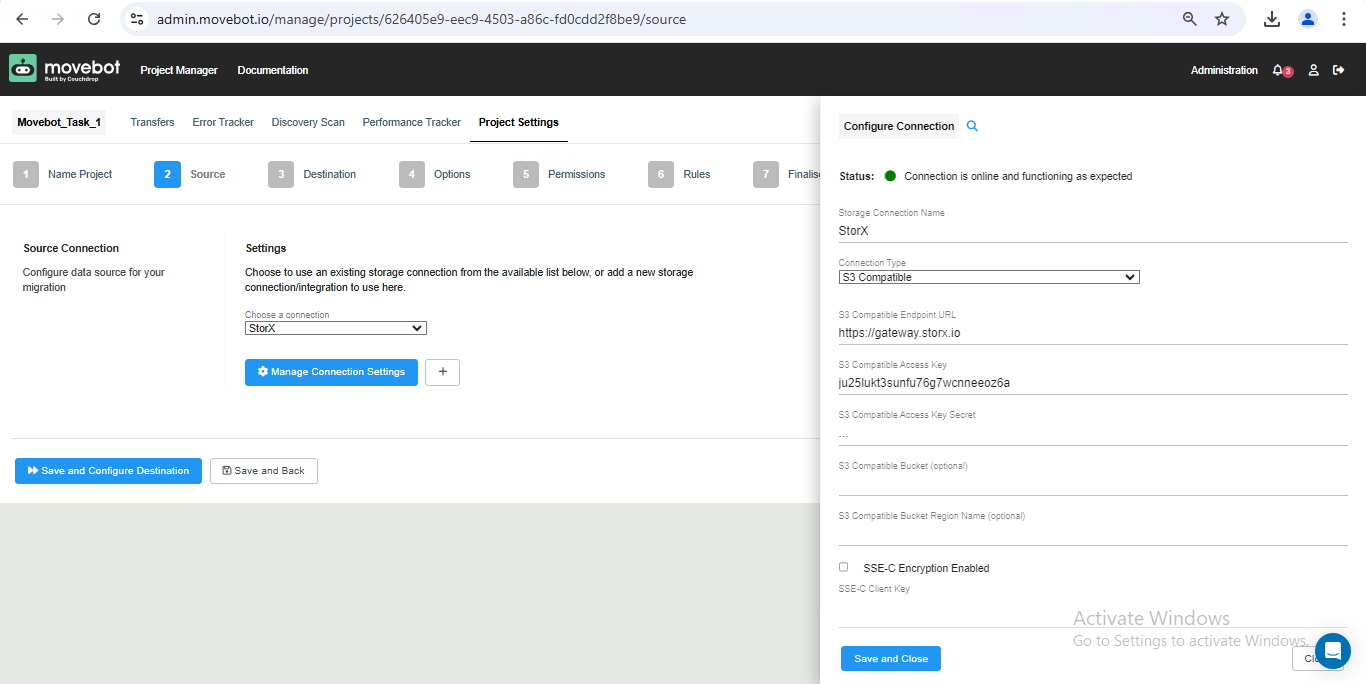Click step 1 Name Project number badge
1366x684 pixels.
[26, 174]
